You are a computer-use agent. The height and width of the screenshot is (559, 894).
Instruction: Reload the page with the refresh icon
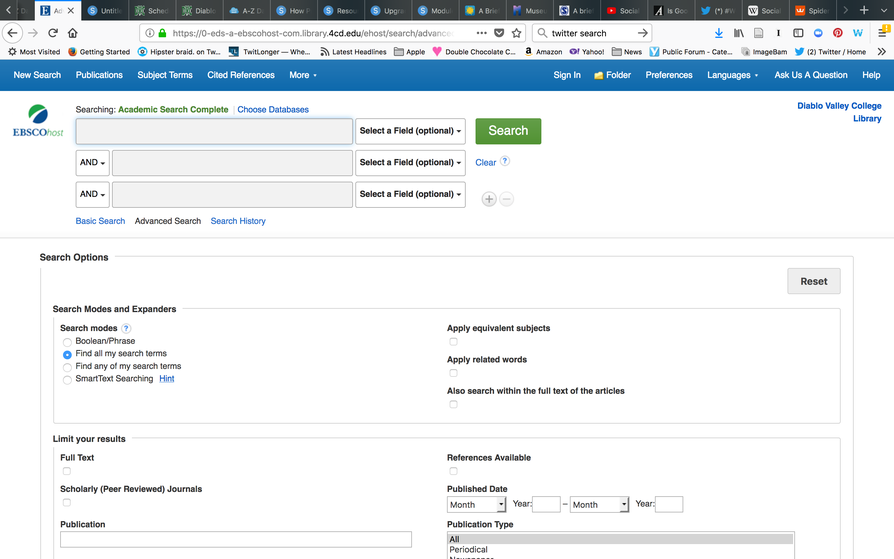tap(52, 33)
